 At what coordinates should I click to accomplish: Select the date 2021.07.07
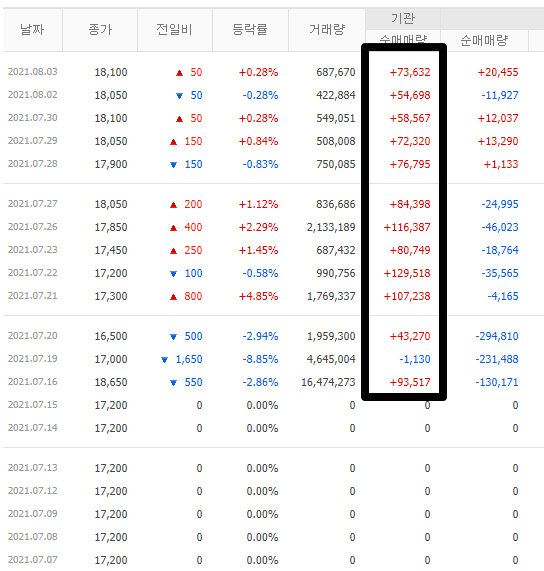[33, 559]
